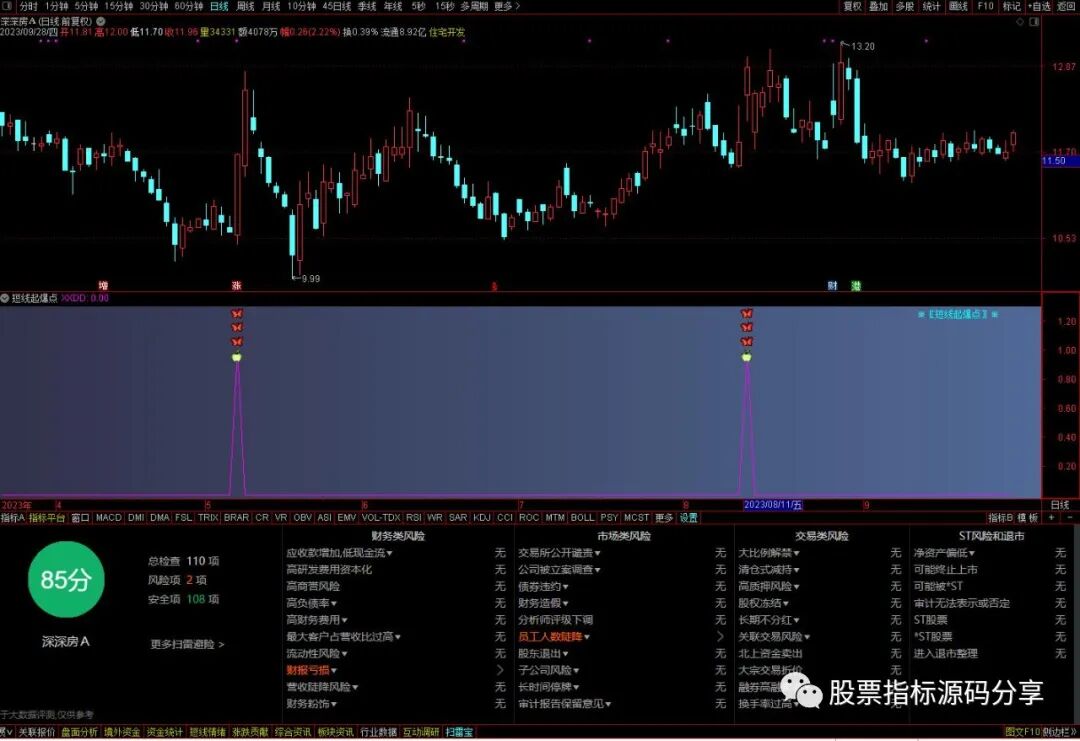
Task: Select OBV indicator
Action: click(302, 517)
